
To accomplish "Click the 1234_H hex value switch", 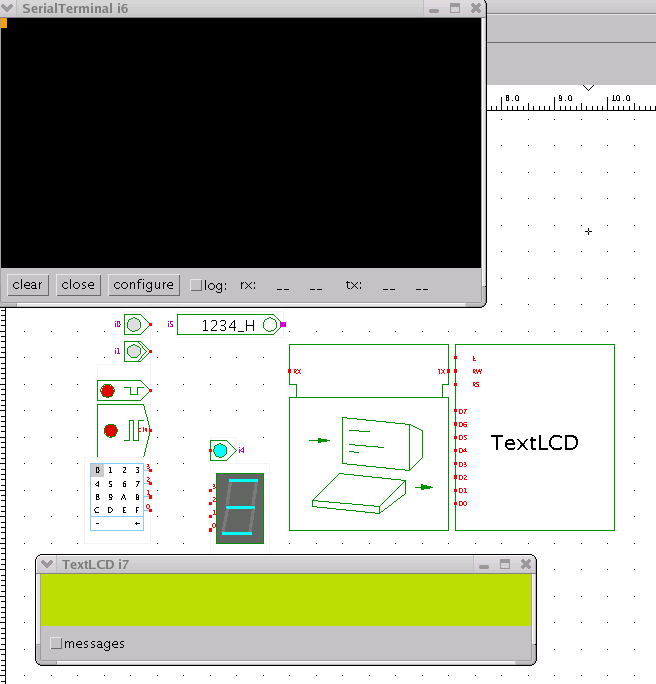I will tap(228, 325).
